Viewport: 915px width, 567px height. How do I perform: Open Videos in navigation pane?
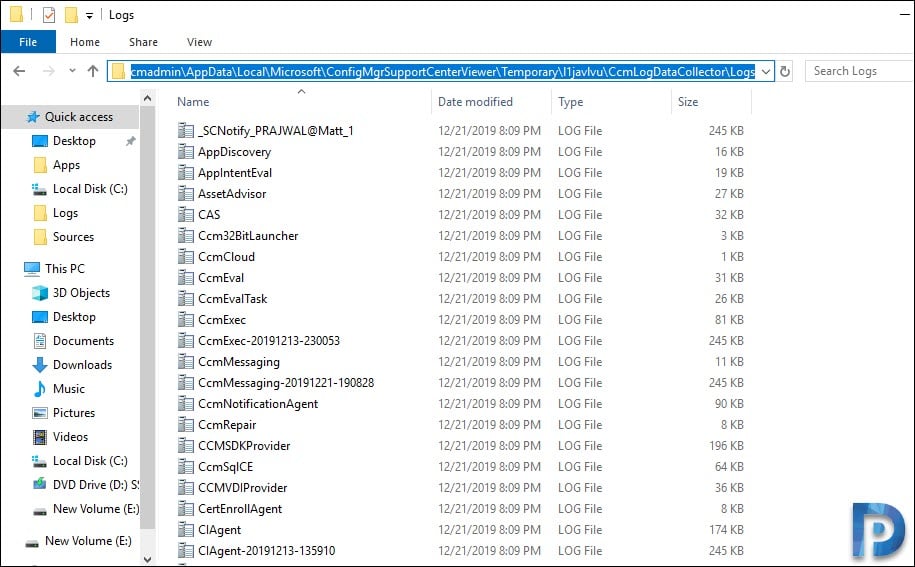click(71, 436)
